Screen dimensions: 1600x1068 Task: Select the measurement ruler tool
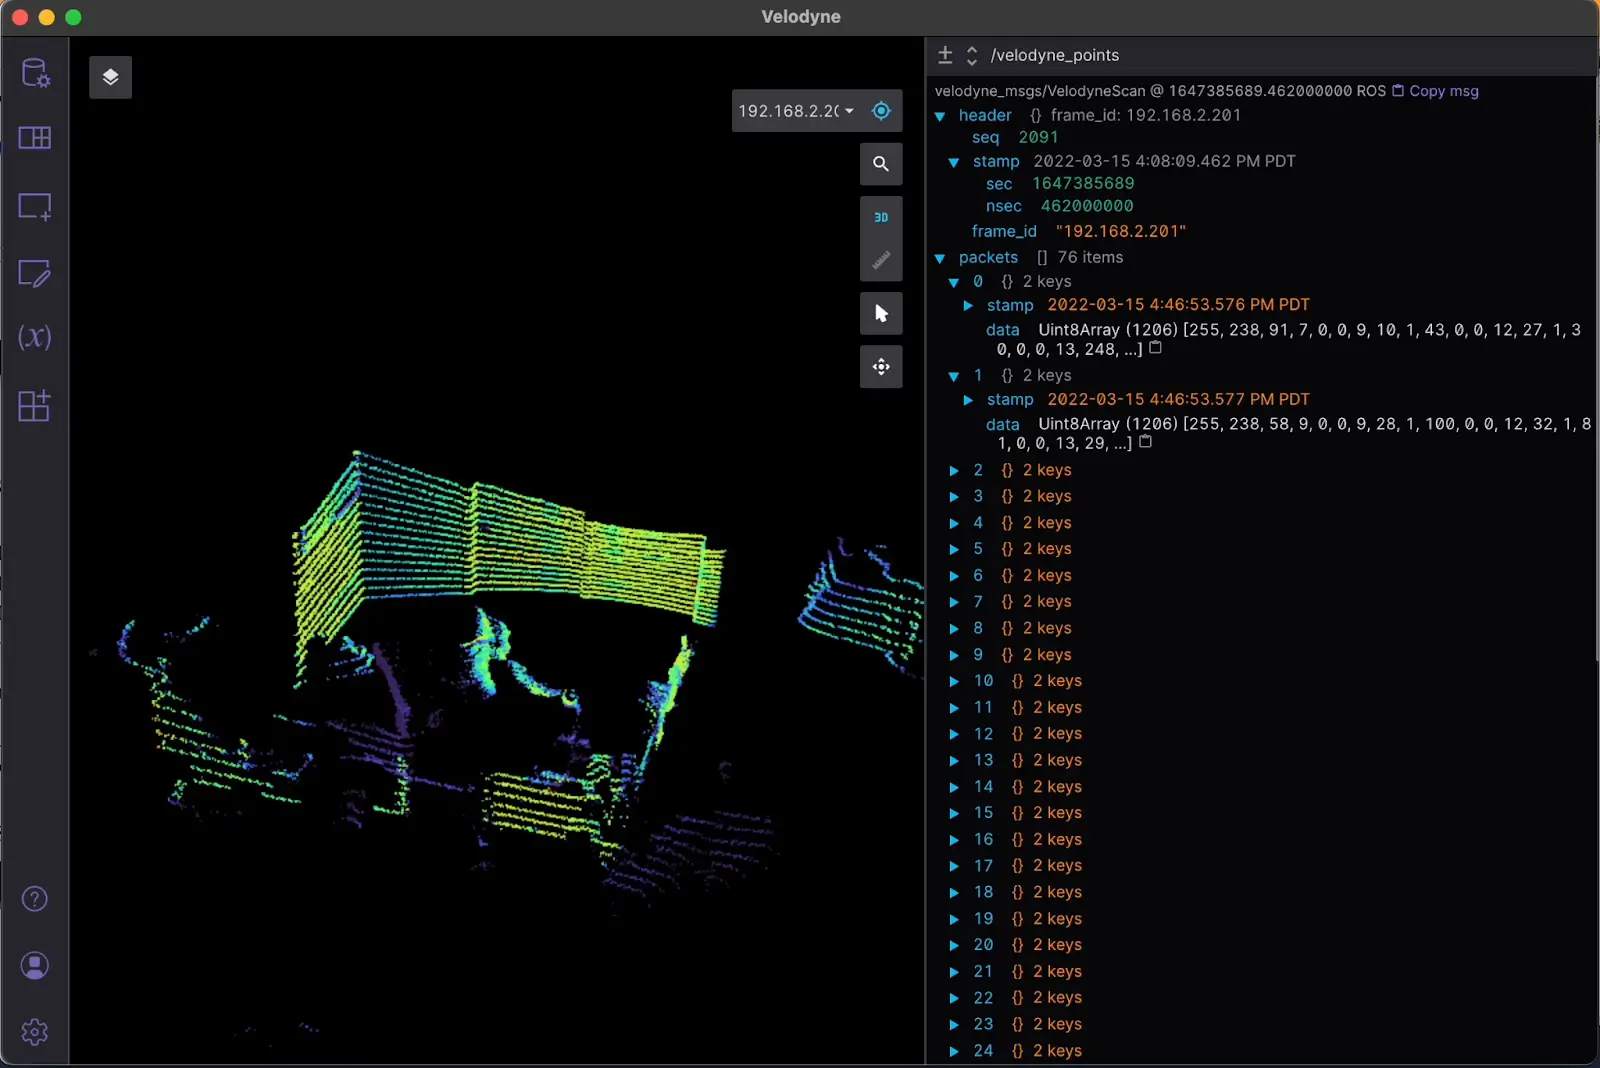881,261
